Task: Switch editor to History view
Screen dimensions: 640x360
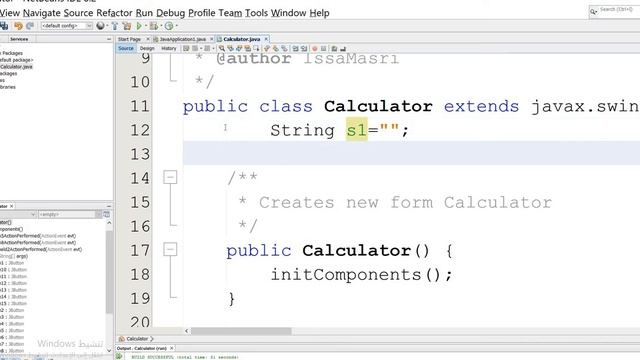Action: [169, 48]
